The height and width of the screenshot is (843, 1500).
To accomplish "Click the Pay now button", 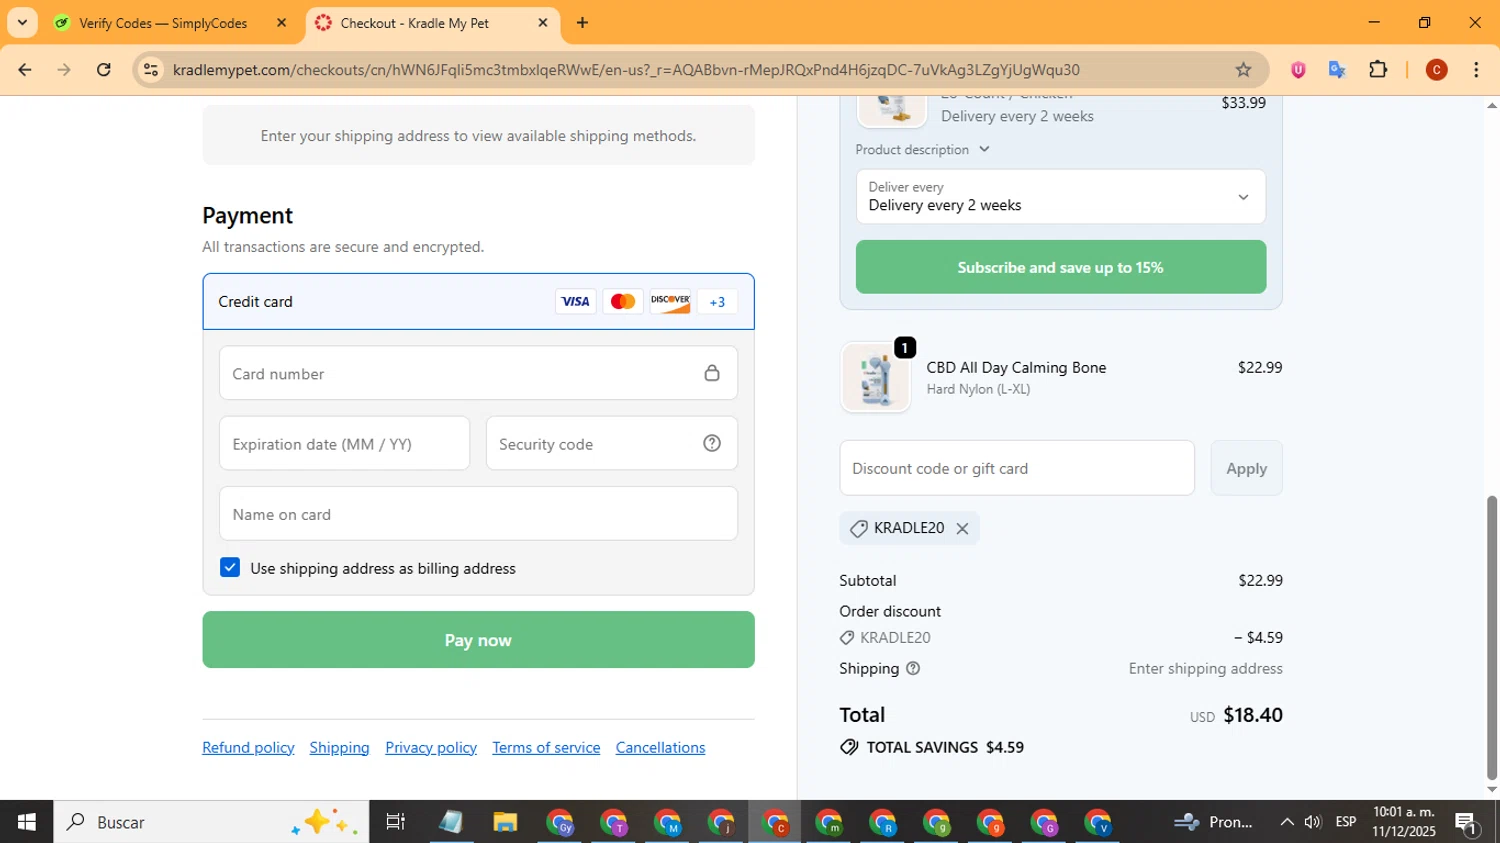I will tap(478, 640).
